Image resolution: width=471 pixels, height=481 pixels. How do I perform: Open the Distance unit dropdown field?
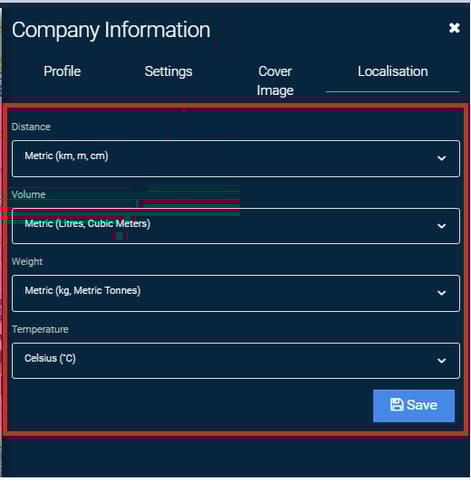click(236, 159)
